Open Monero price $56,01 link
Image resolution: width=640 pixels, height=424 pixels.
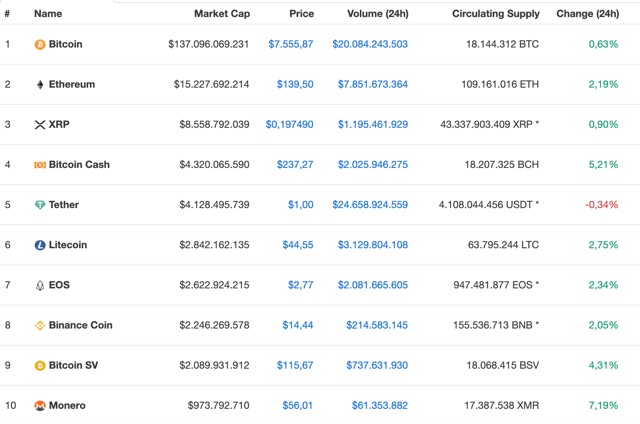coord(298,406)
